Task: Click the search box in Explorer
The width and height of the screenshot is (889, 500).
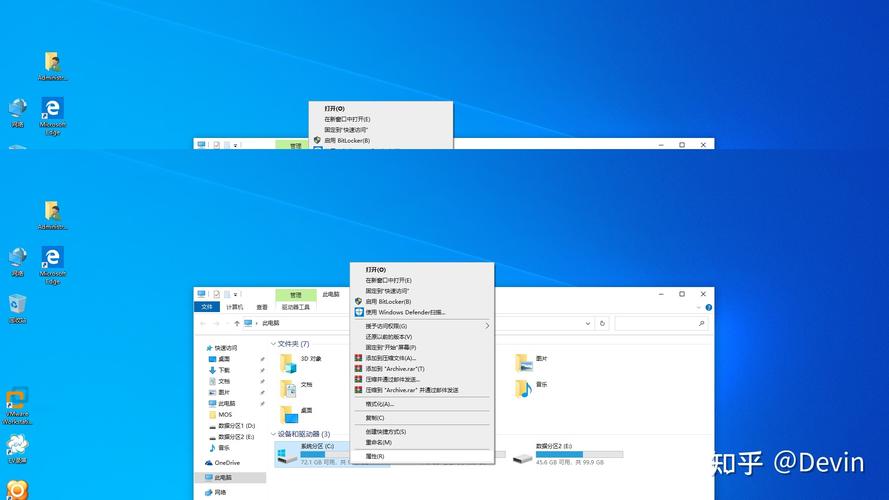Action: [661, 323]
